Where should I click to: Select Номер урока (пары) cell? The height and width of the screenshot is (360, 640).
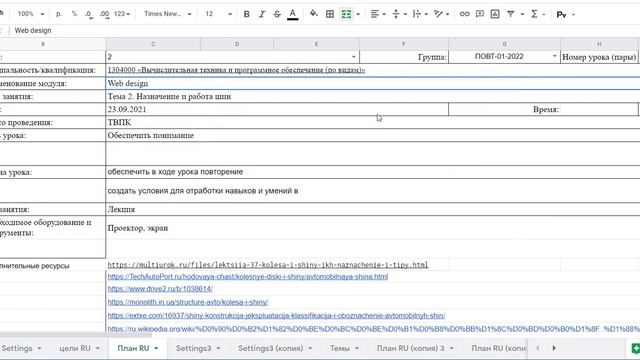point(599,57)
